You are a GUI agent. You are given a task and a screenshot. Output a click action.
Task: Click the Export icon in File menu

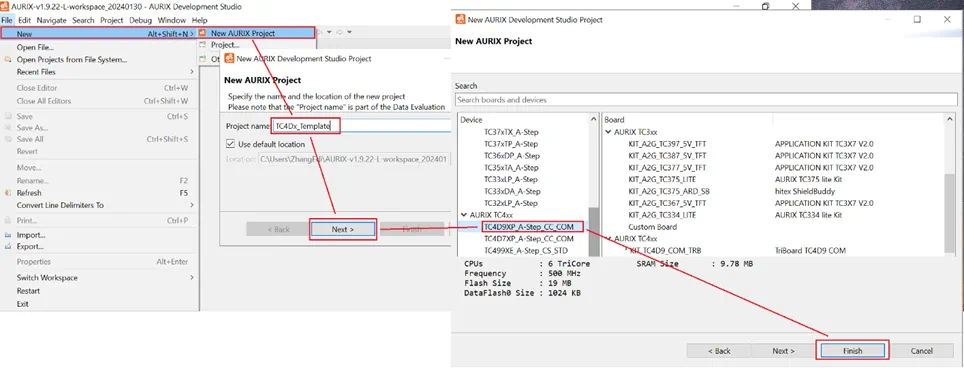pyautogui.click(x=8, y=246)
